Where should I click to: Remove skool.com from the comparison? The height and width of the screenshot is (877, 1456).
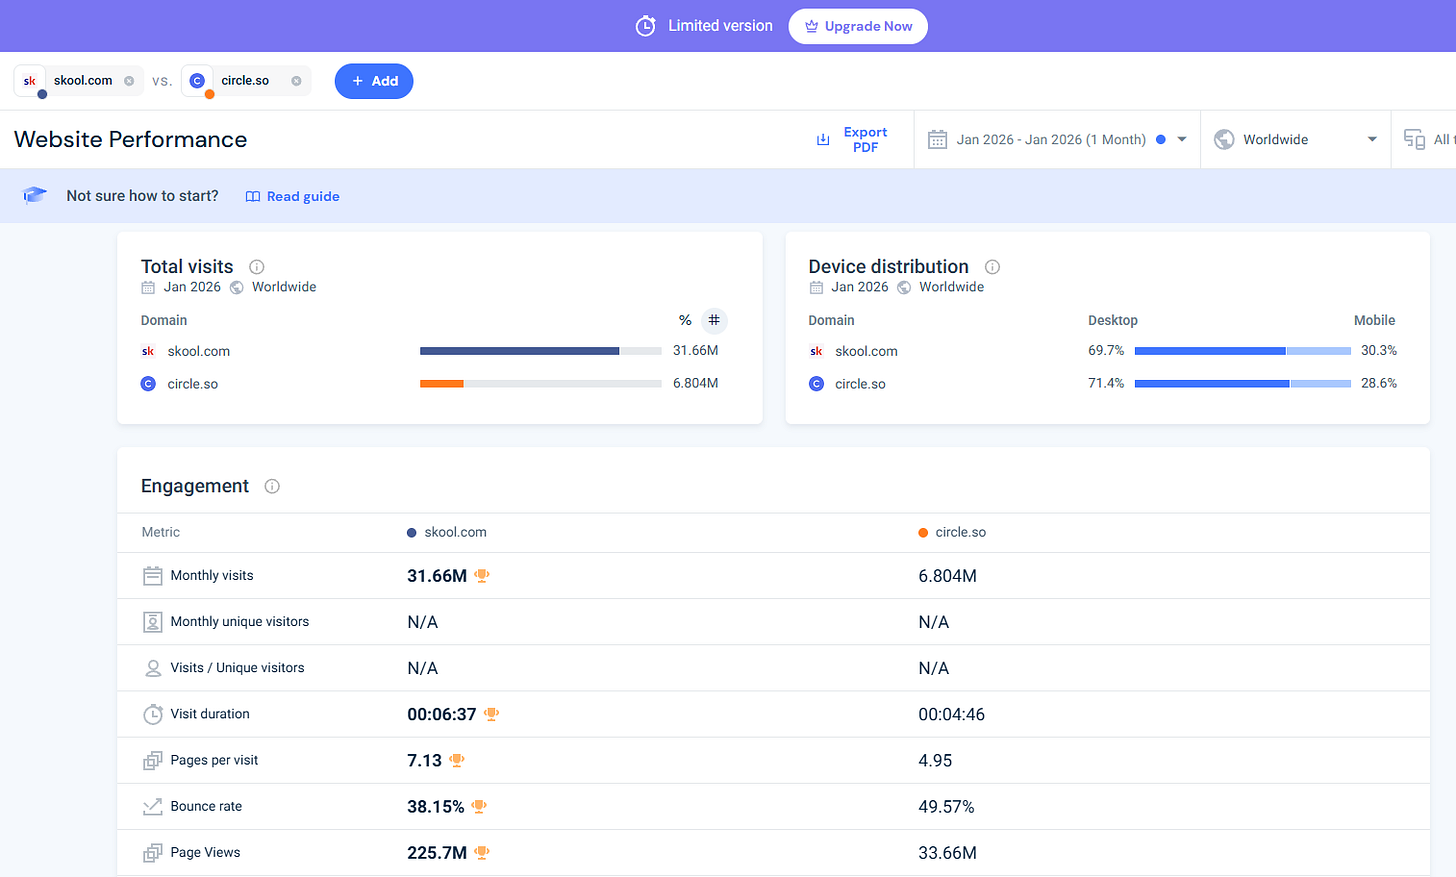[129, 81]
